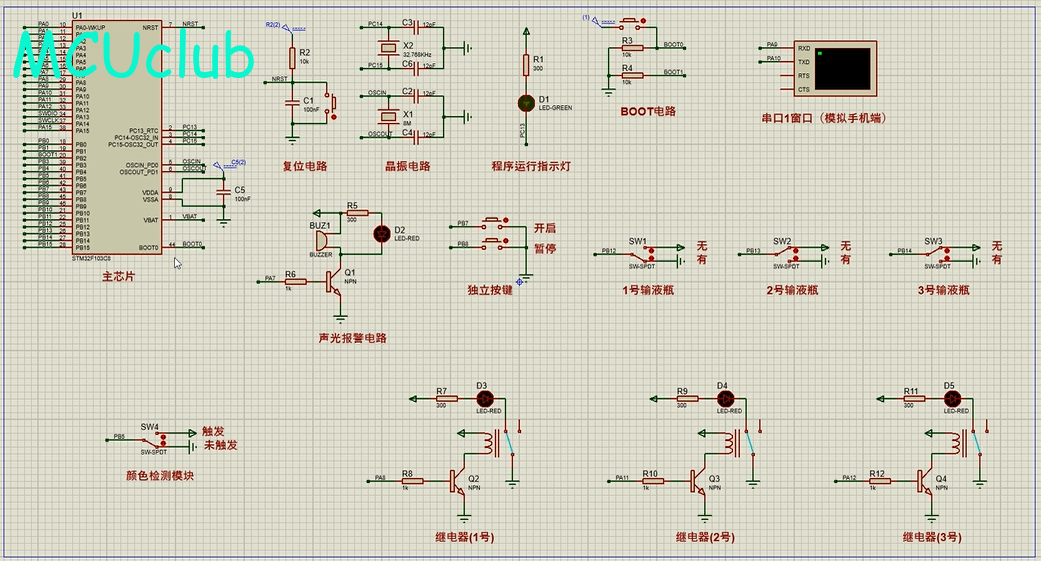Click the virtual terminal screen

842,68
